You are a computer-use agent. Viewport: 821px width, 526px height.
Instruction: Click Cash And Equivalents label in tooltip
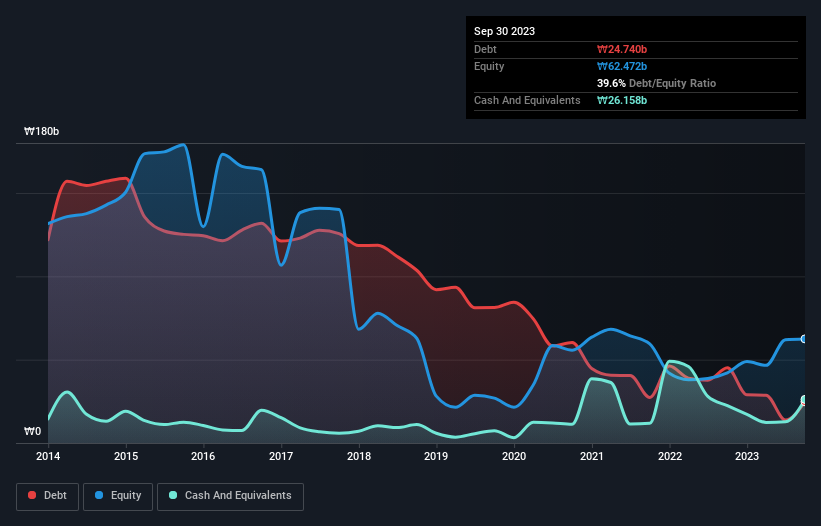527,100
